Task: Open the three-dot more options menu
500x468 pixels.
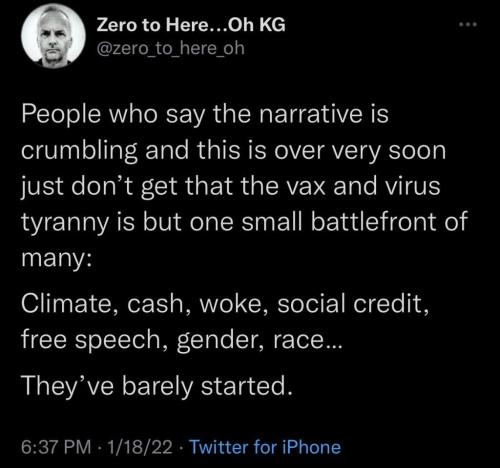Action: coord(468,24)
